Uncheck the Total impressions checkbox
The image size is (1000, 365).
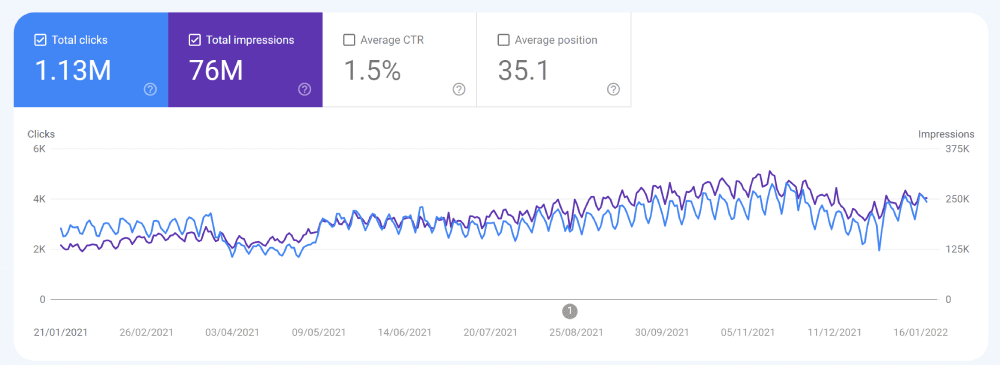point(195,40)
